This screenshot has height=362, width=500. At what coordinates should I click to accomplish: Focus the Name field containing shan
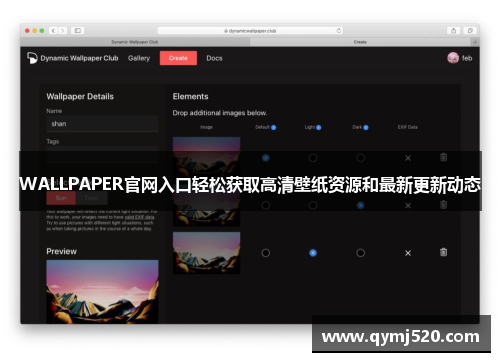[x=102, y=124]
